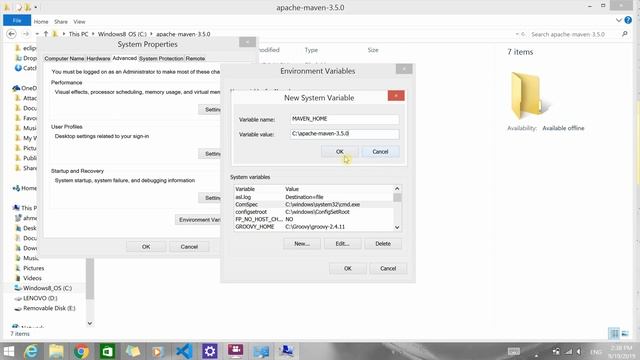This screenshot has height=360, width=640.
Task: Switch to Advanced tab in System Properties
Action: [124, 58]
